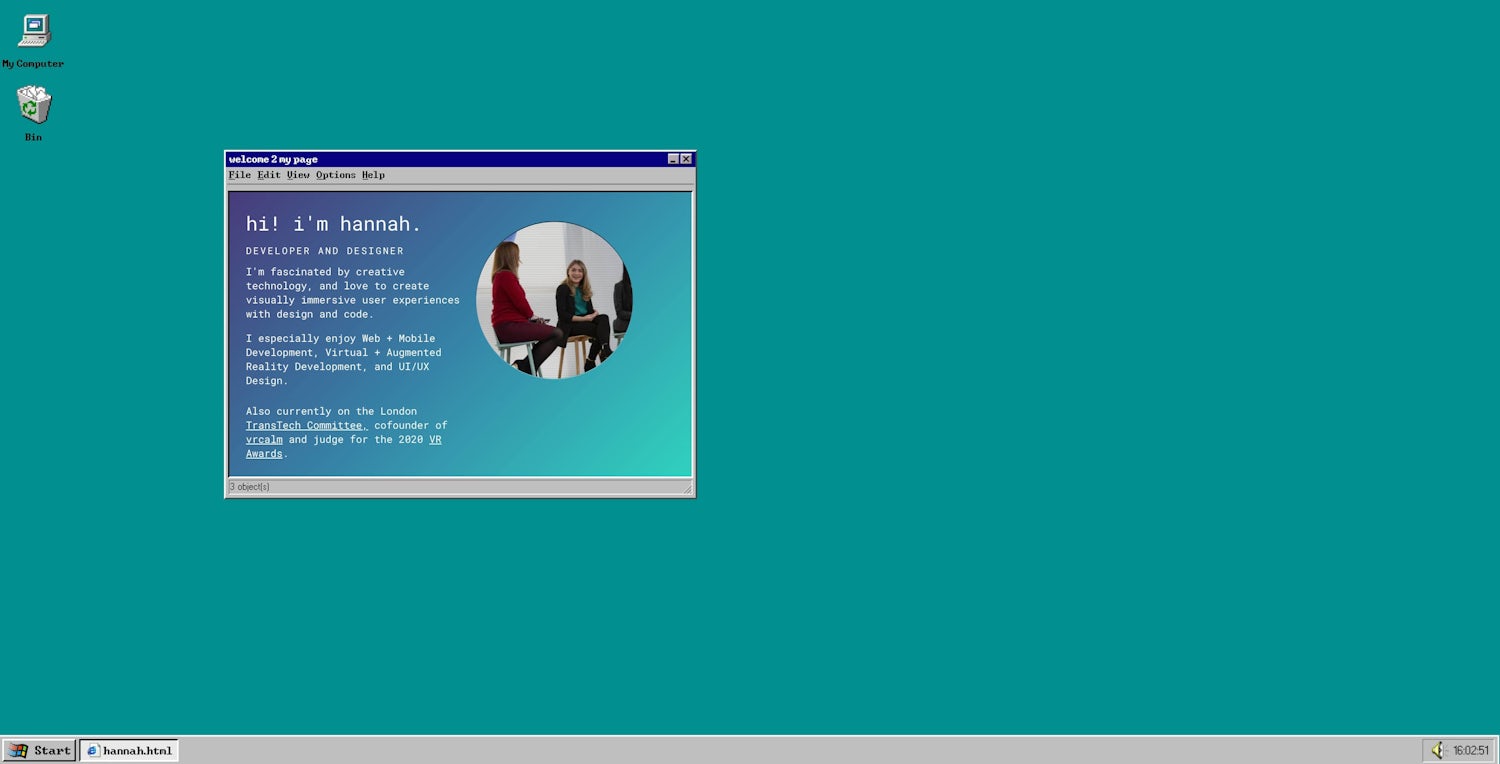Open the vrcalm link
Viewport: 1500px width, 764px height.
[x=264, y=439]
